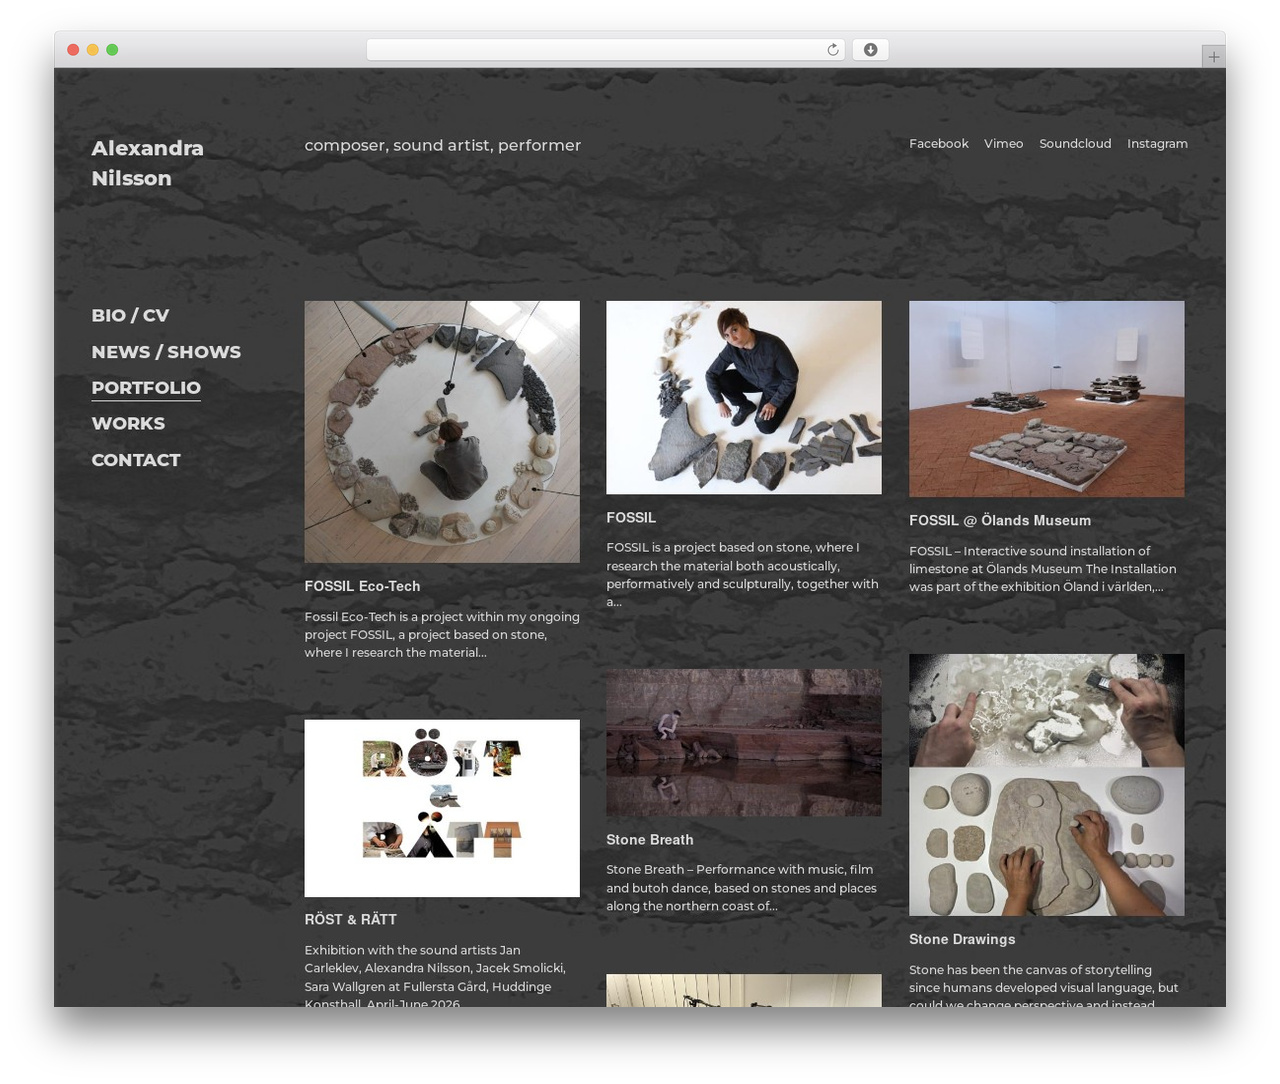This screenshot has width=1280, height=1084.
Task: Click the Alexandra Nilsson site title
Action: click(x=147, y=163)
